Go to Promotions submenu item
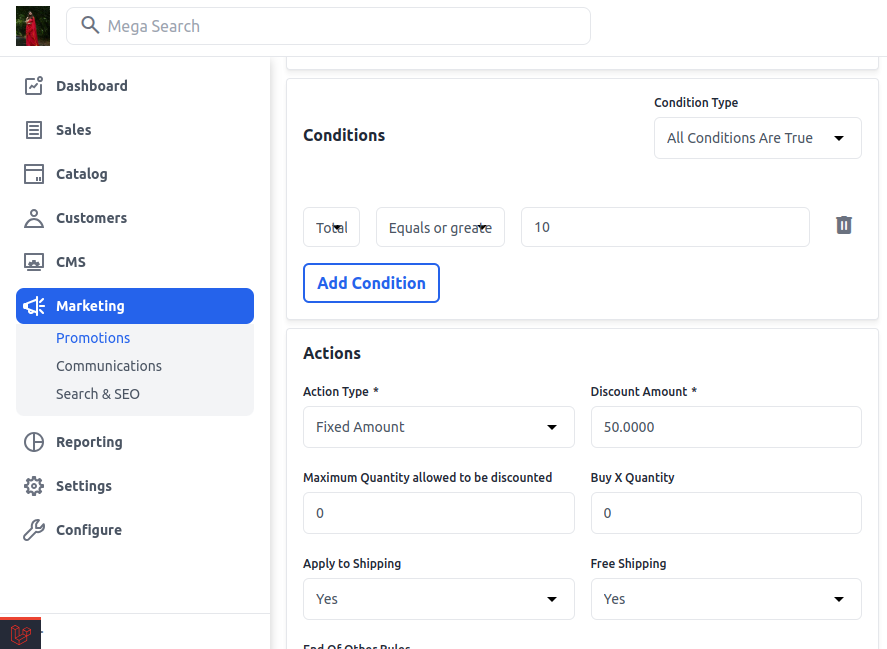The width and height of the screenshot is (887, 649). coord(93,338)
